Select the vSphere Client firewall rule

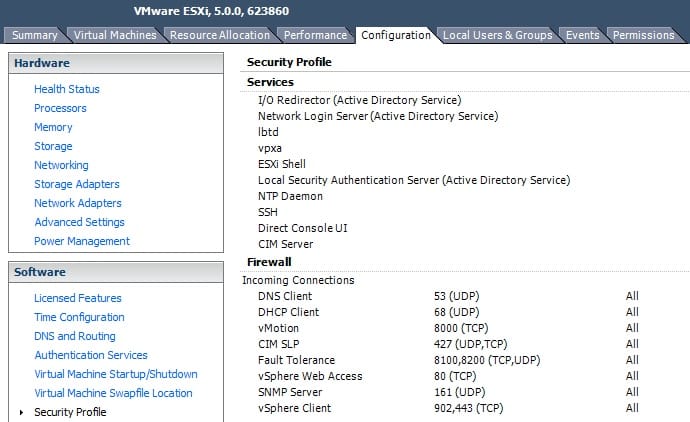[294, 408]
